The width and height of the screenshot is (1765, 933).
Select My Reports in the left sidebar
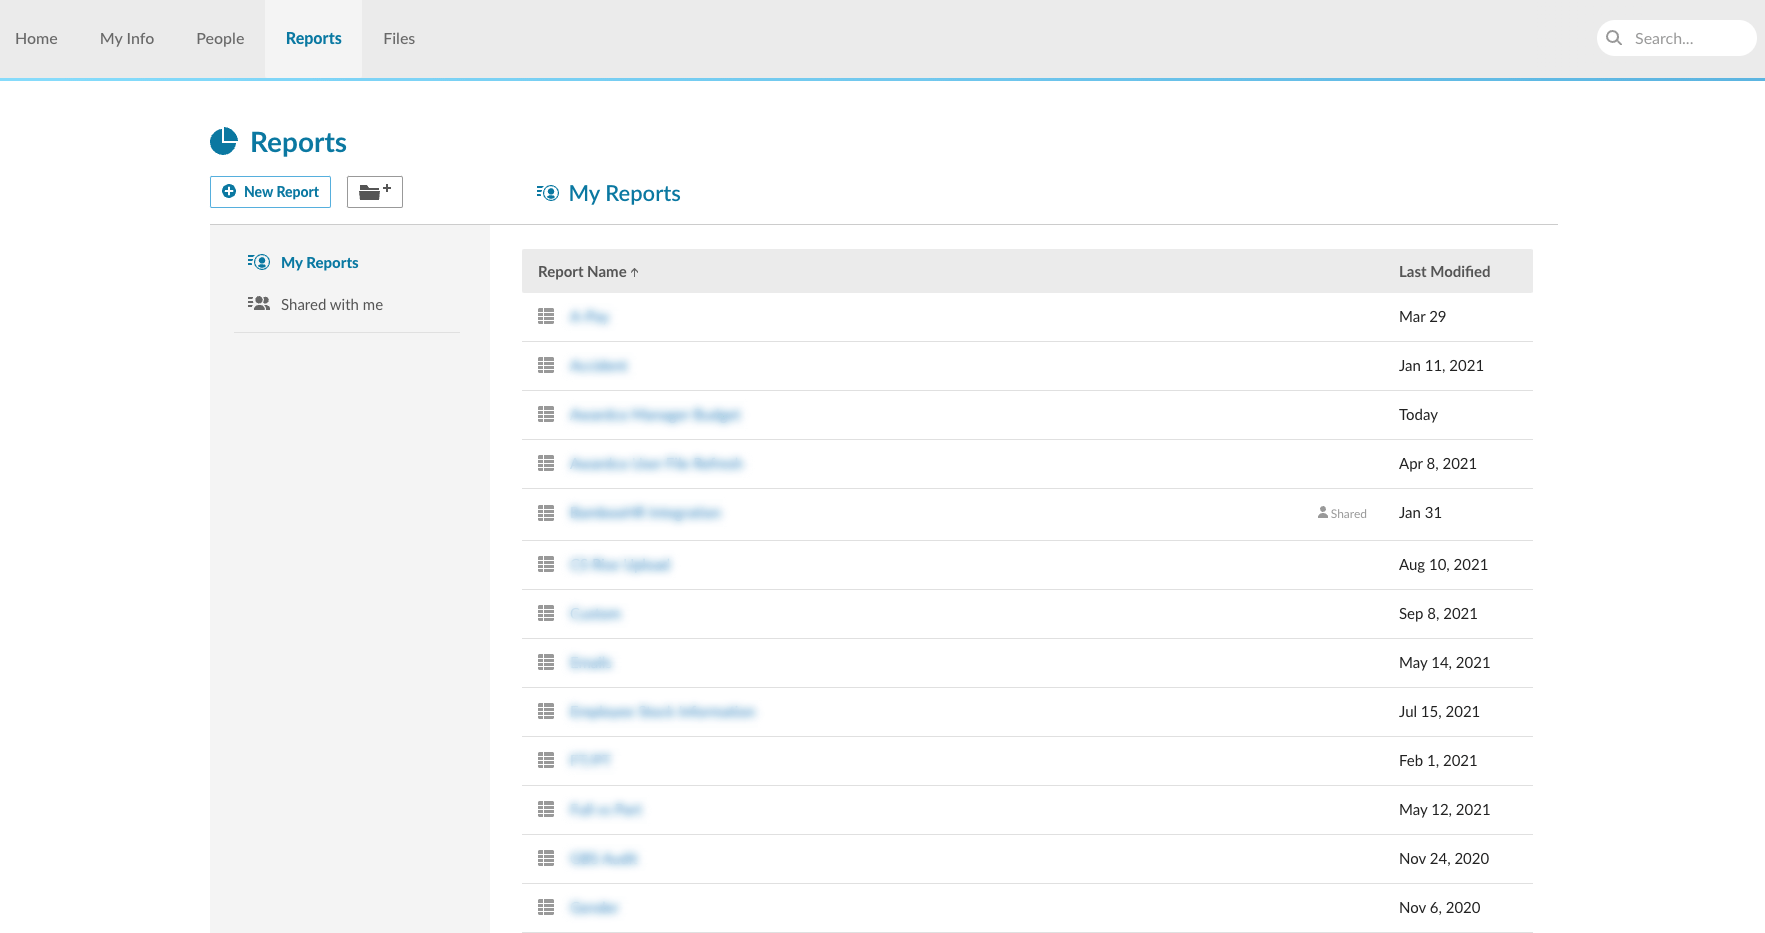point(319,262)
